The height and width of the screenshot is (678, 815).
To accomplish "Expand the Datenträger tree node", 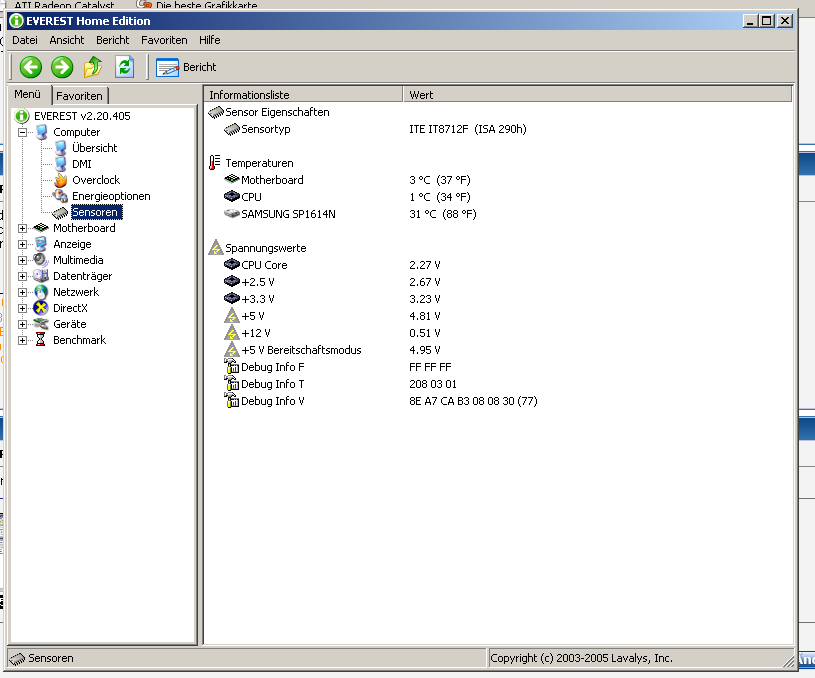I will [x=22, y=277].
